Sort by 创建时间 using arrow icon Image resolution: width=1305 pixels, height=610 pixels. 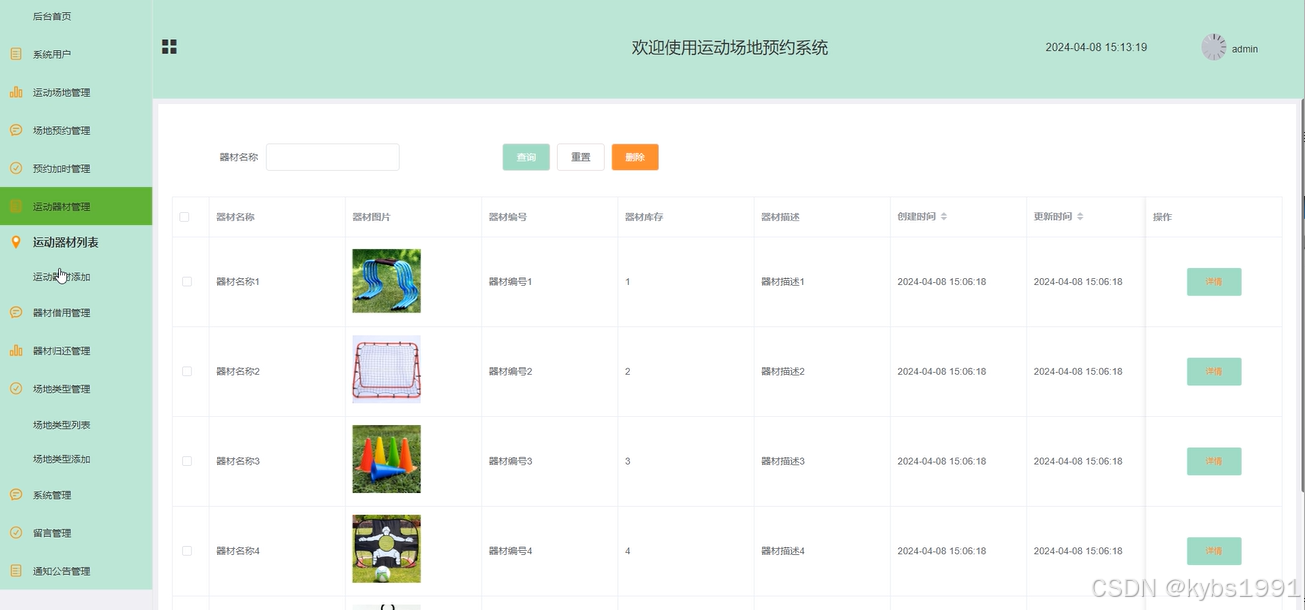(x=944, y=217)
